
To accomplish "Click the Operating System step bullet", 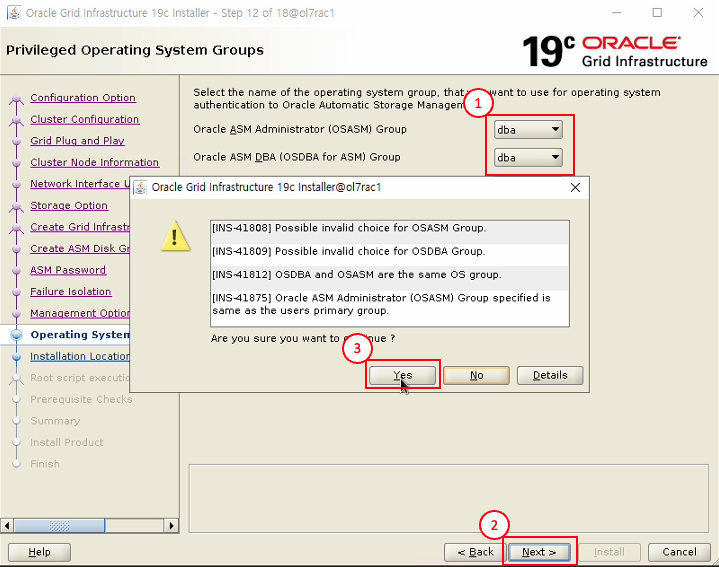I will click(x=17, y=335).
